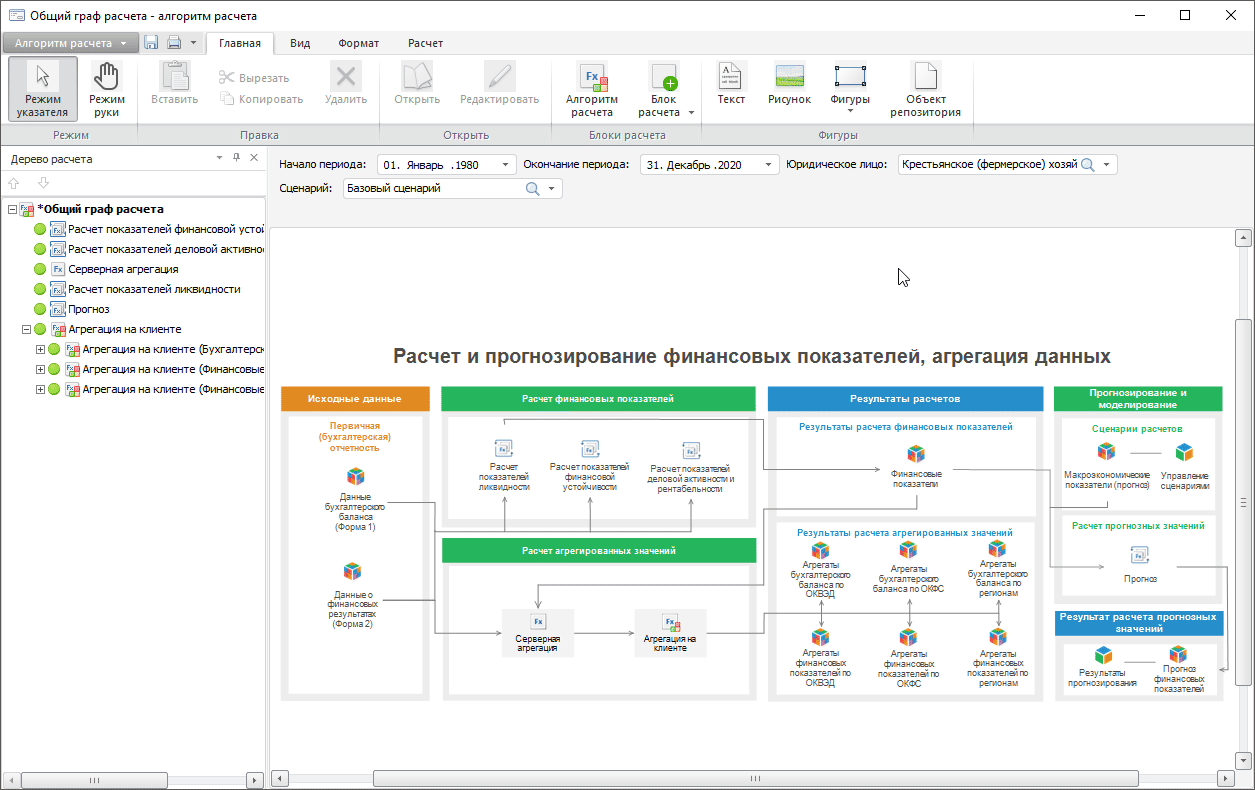Click the search icon in Сценарий field
The image size is (1255, 790).
coord(532,188)
